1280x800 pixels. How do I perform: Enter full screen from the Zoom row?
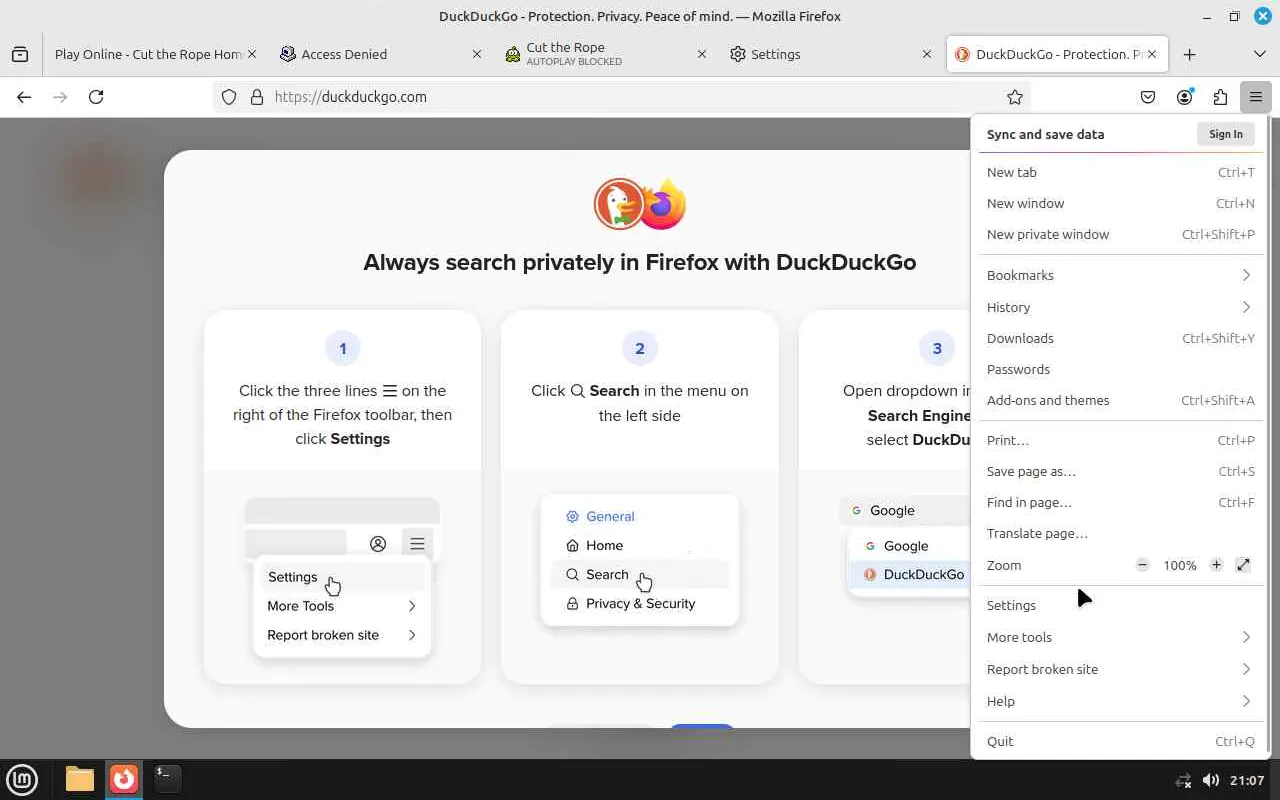1243,565
